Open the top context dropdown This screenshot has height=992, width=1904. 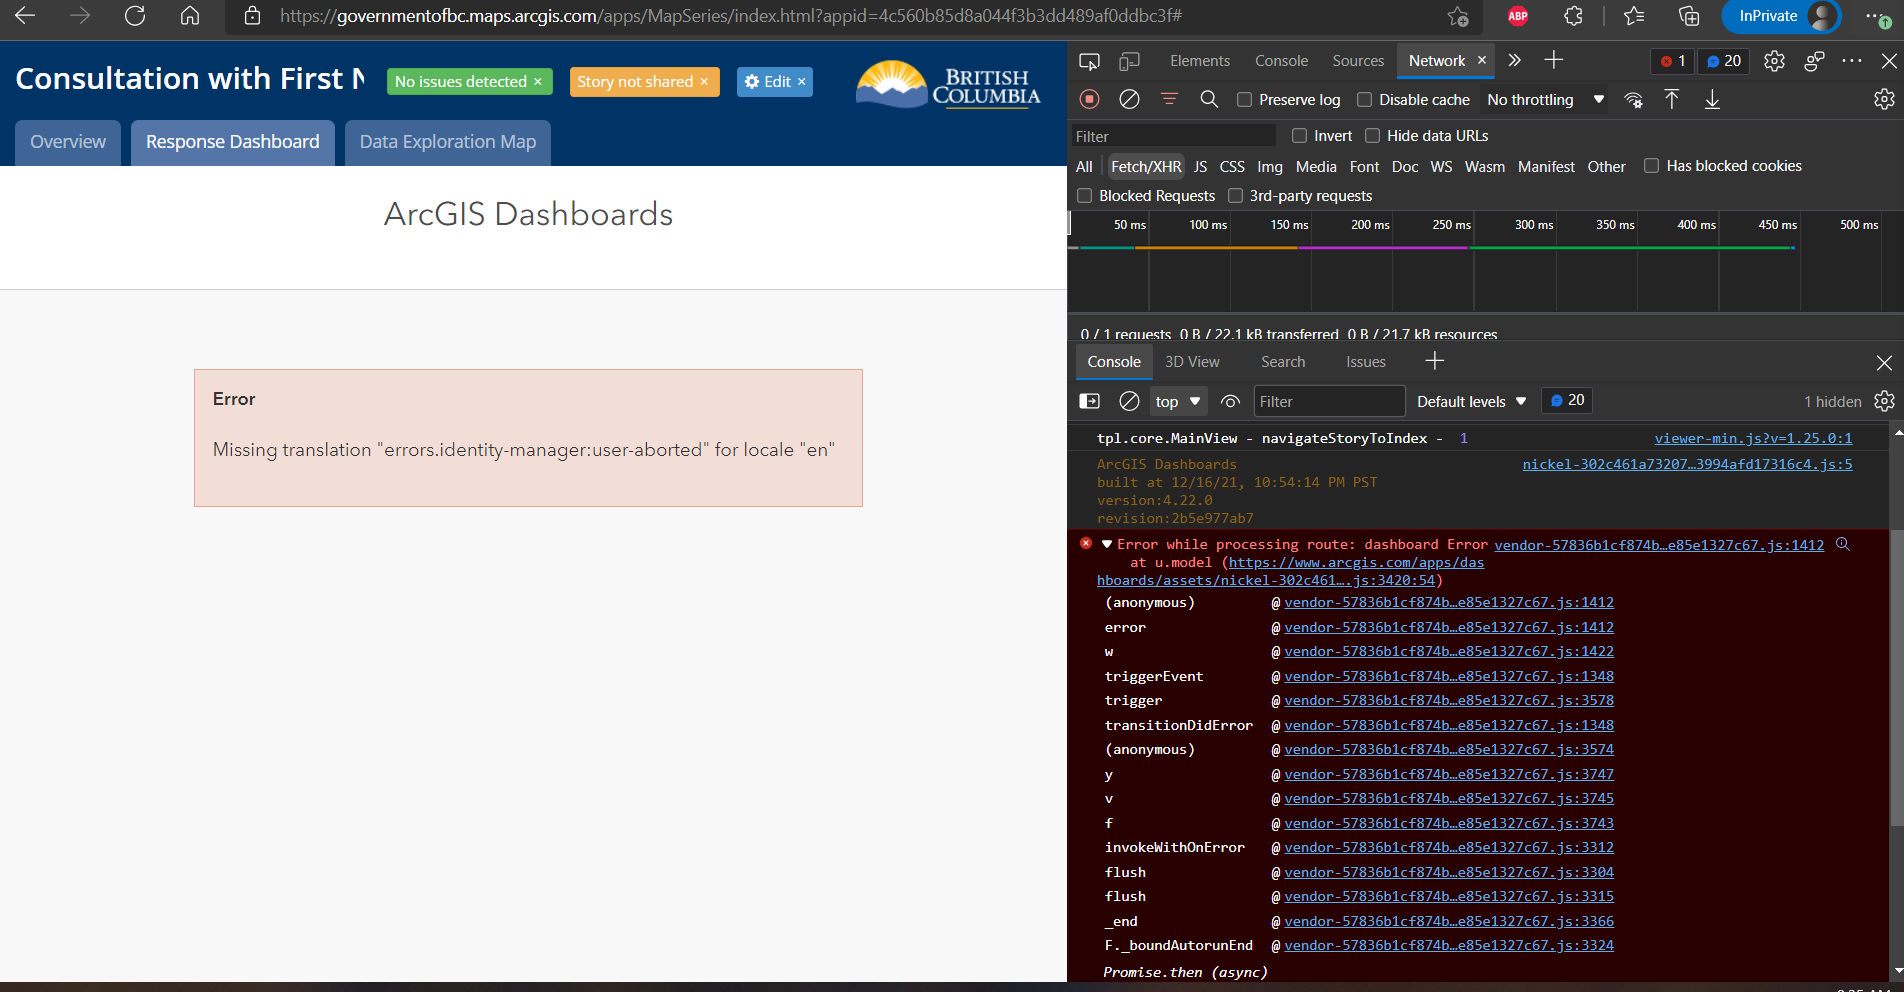point(1178,401)
